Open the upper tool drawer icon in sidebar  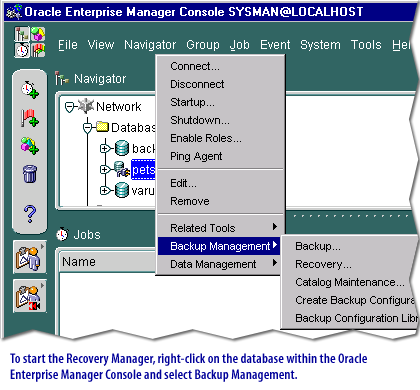[x=30, y=258]
